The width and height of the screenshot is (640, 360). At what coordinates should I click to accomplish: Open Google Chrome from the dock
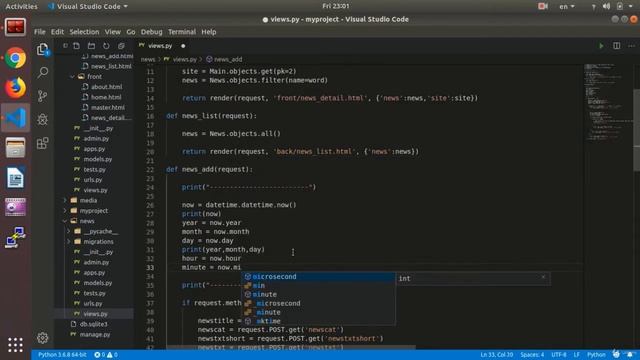16,58
